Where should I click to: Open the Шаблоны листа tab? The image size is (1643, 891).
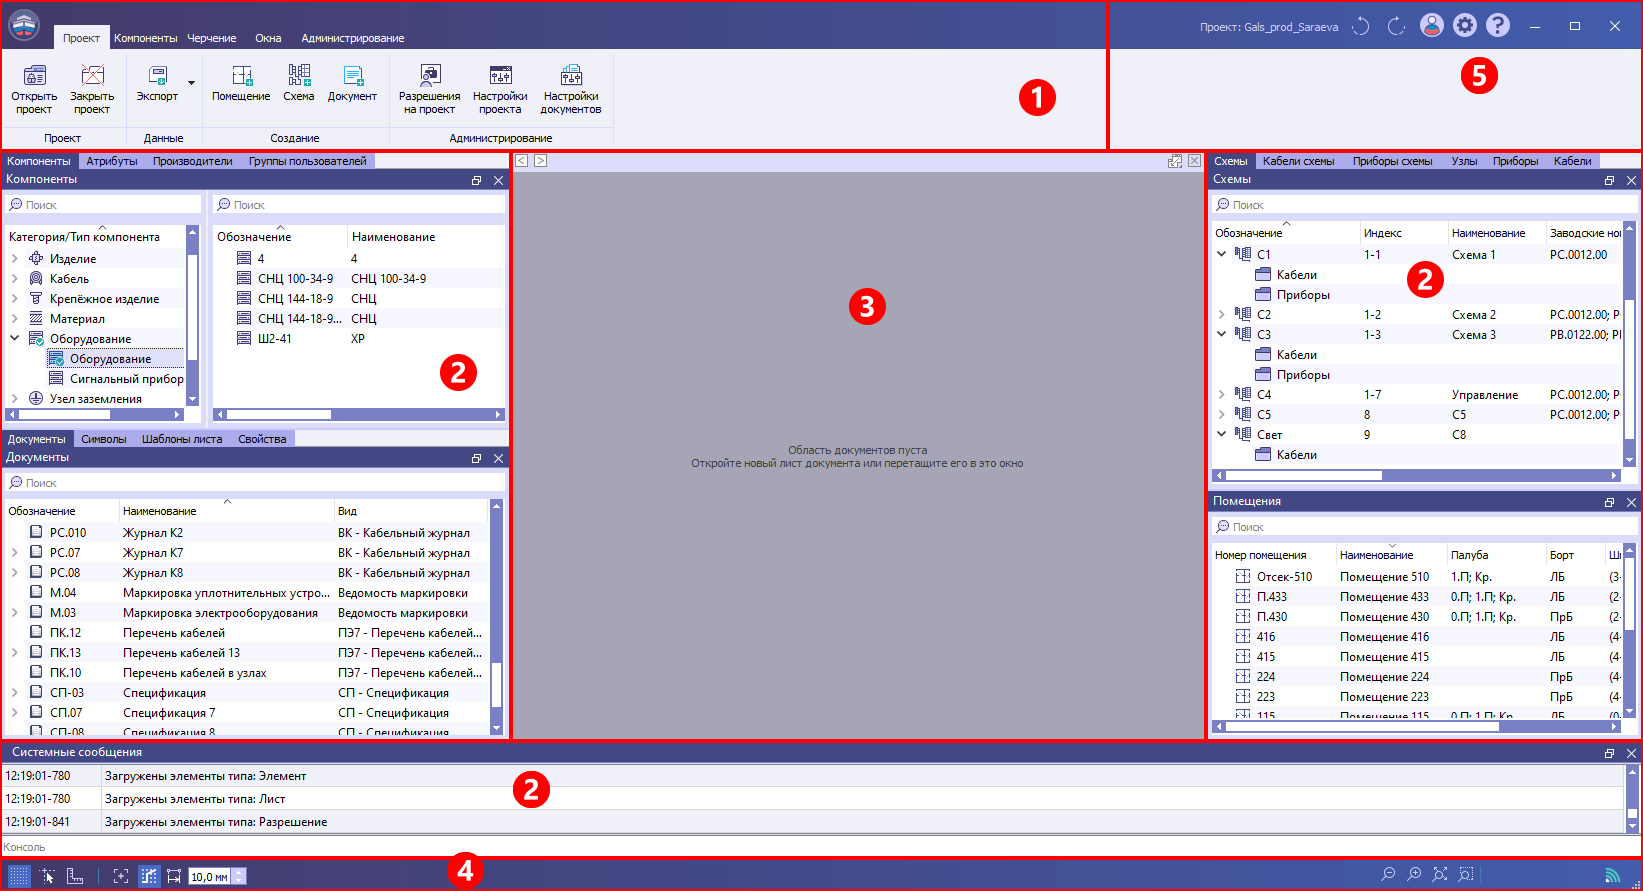pos(182,439)
